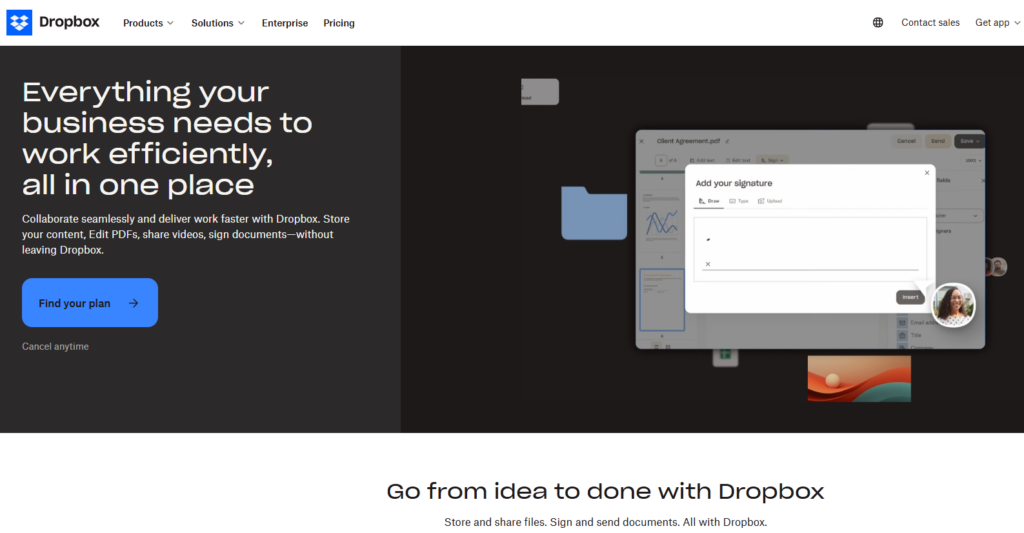This screenshot has height=533, width=1024.
Task: Switch to the Upload signature tab
Action: (770, 201)
